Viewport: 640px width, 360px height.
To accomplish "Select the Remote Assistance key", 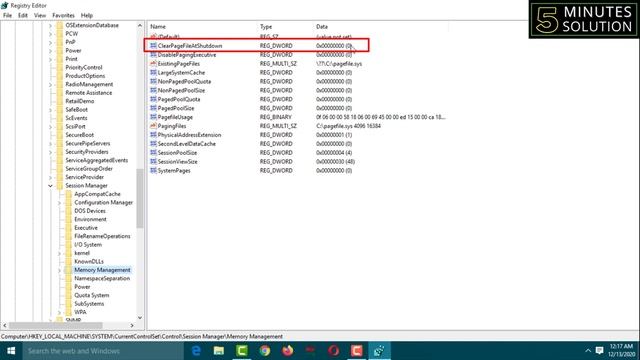I will click(x=89, y=93).
